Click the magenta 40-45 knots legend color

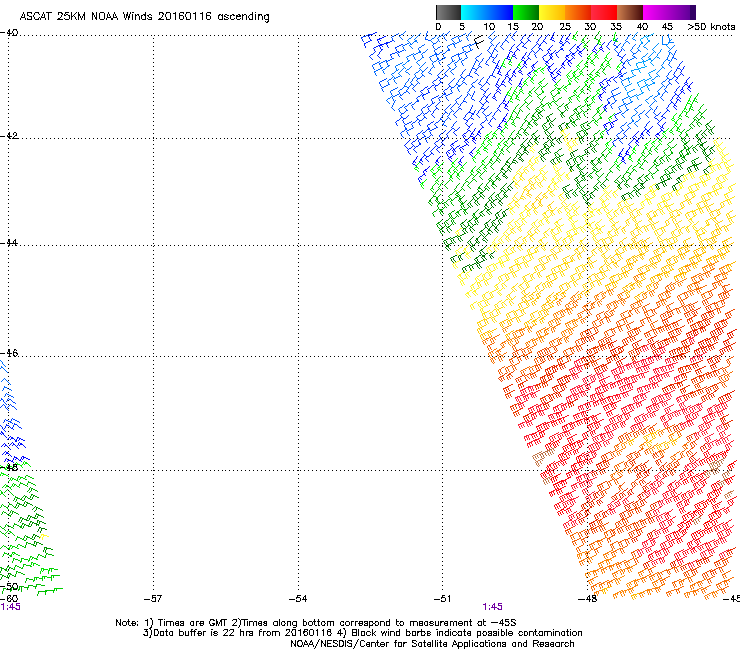pyautogui.click(x=656, y=12)
